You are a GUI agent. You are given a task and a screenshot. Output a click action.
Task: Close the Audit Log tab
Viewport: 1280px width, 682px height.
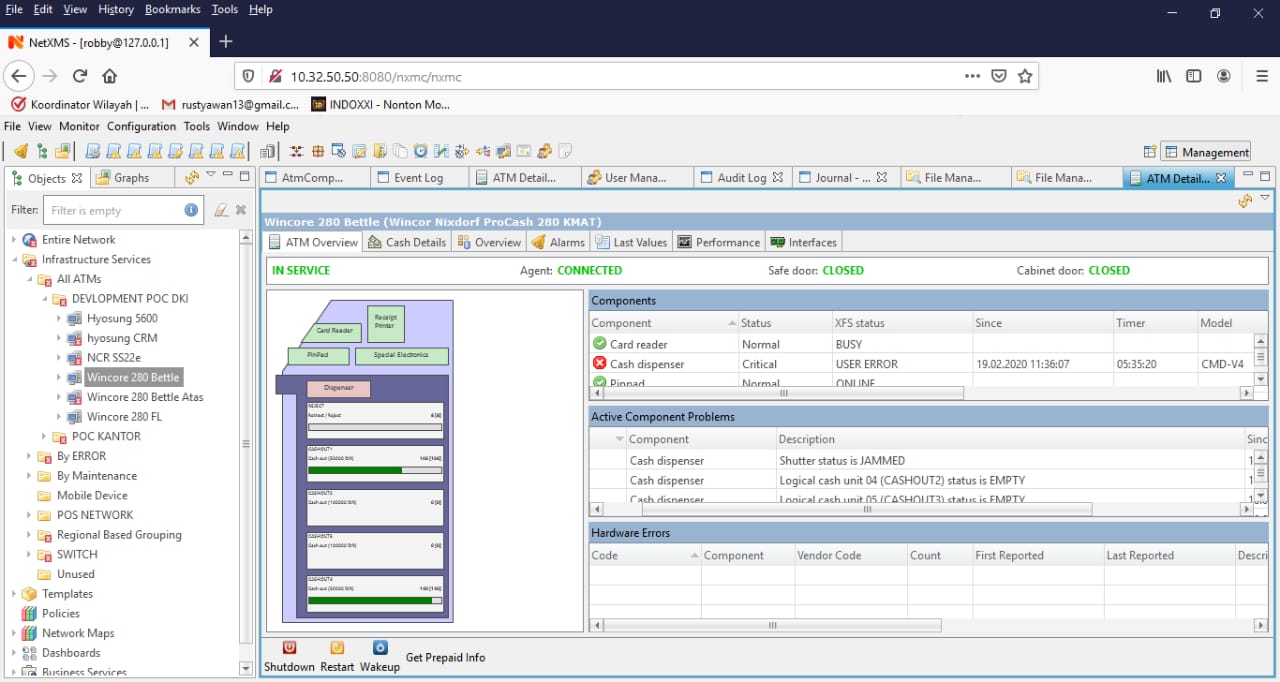tap(776, 177)
